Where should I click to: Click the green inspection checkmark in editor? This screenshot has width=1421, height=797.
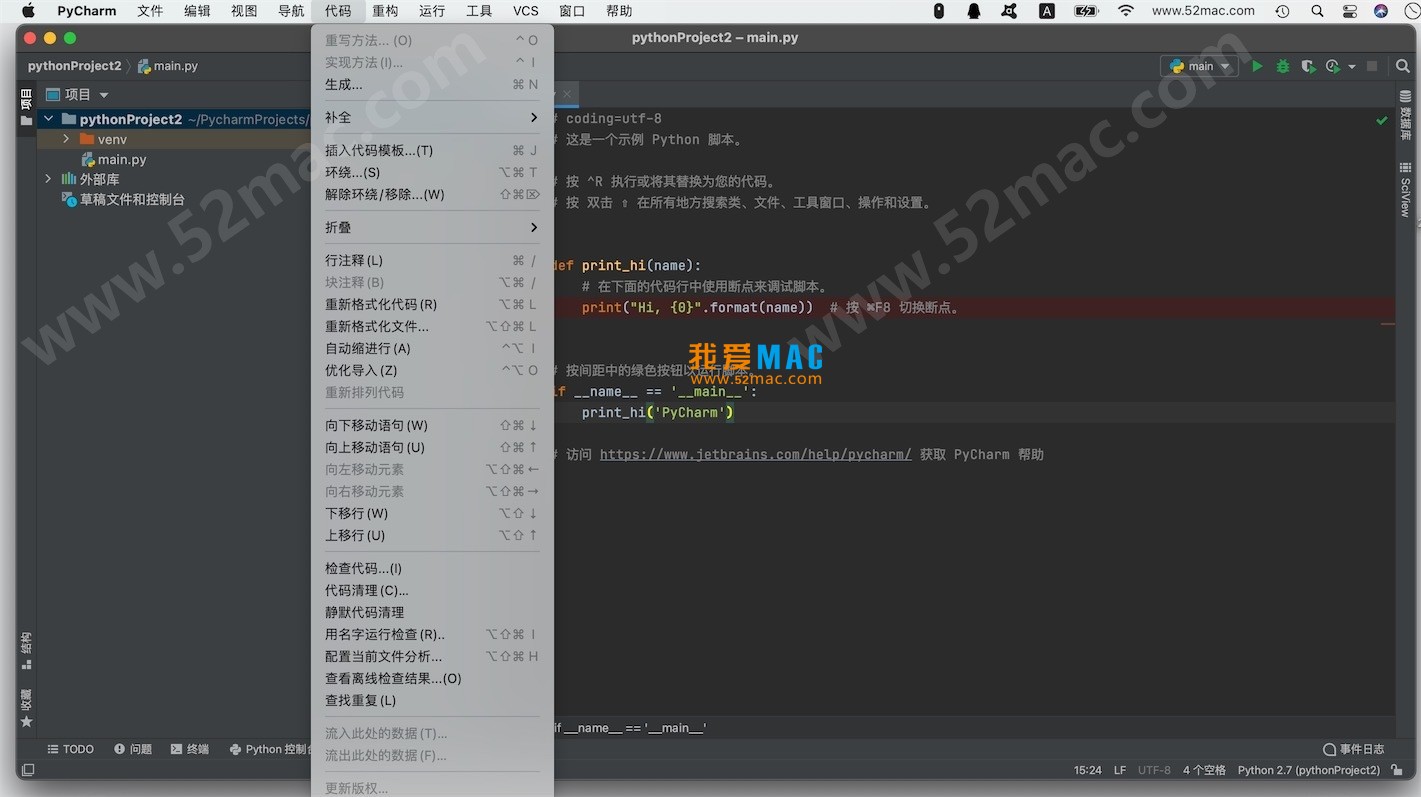(1381, 120)
